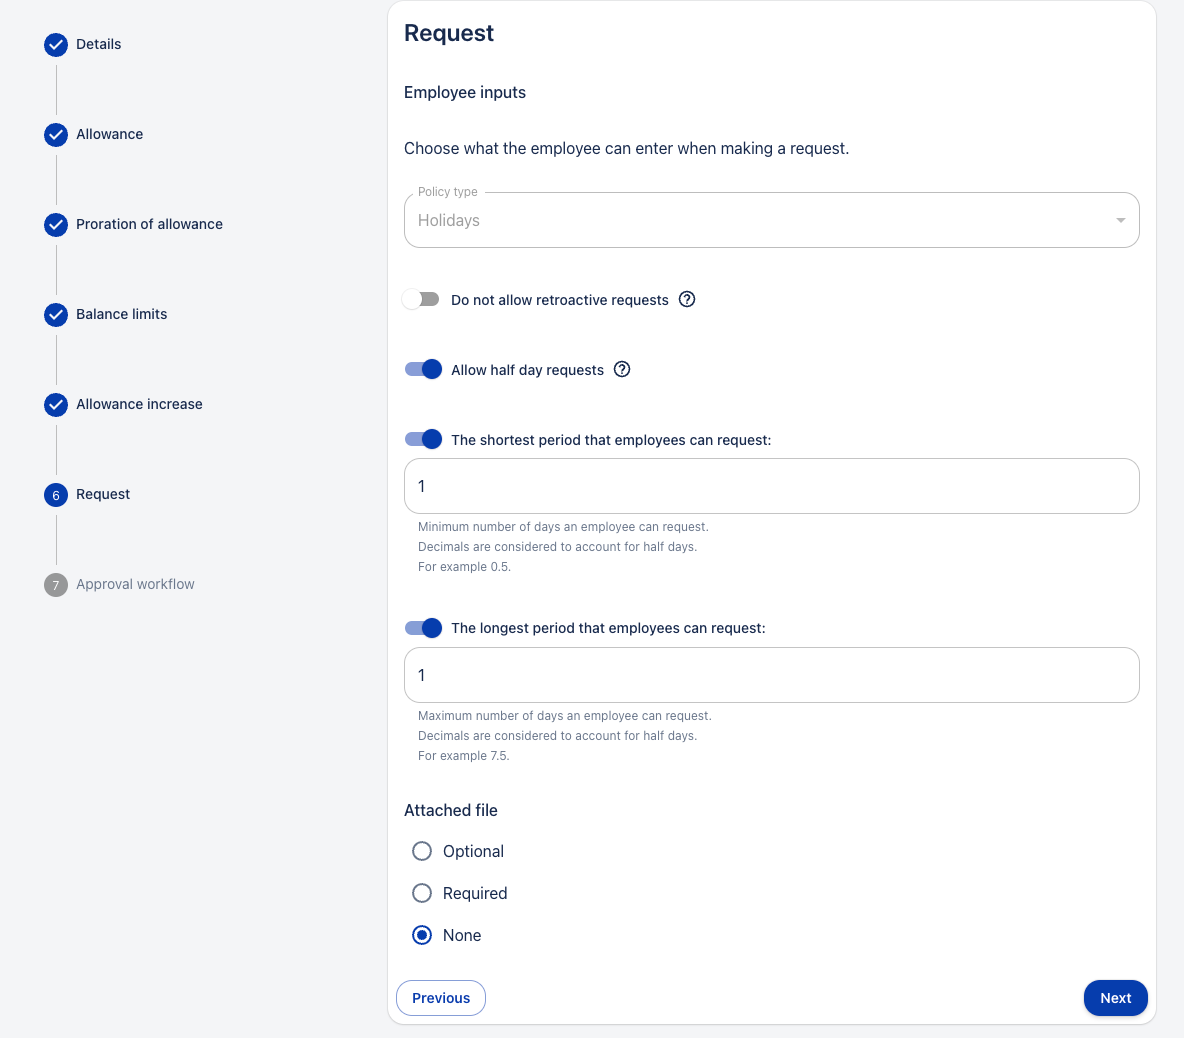Click the Details step checkmark icon
The width and height of the screenshot is (1184, 1038).
coord(56,45)
